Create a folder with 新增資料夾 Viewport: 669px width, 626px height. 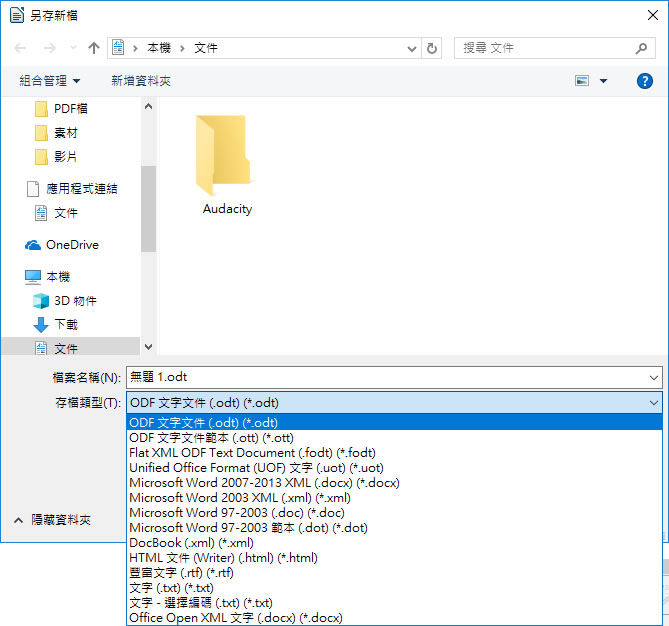141,81
